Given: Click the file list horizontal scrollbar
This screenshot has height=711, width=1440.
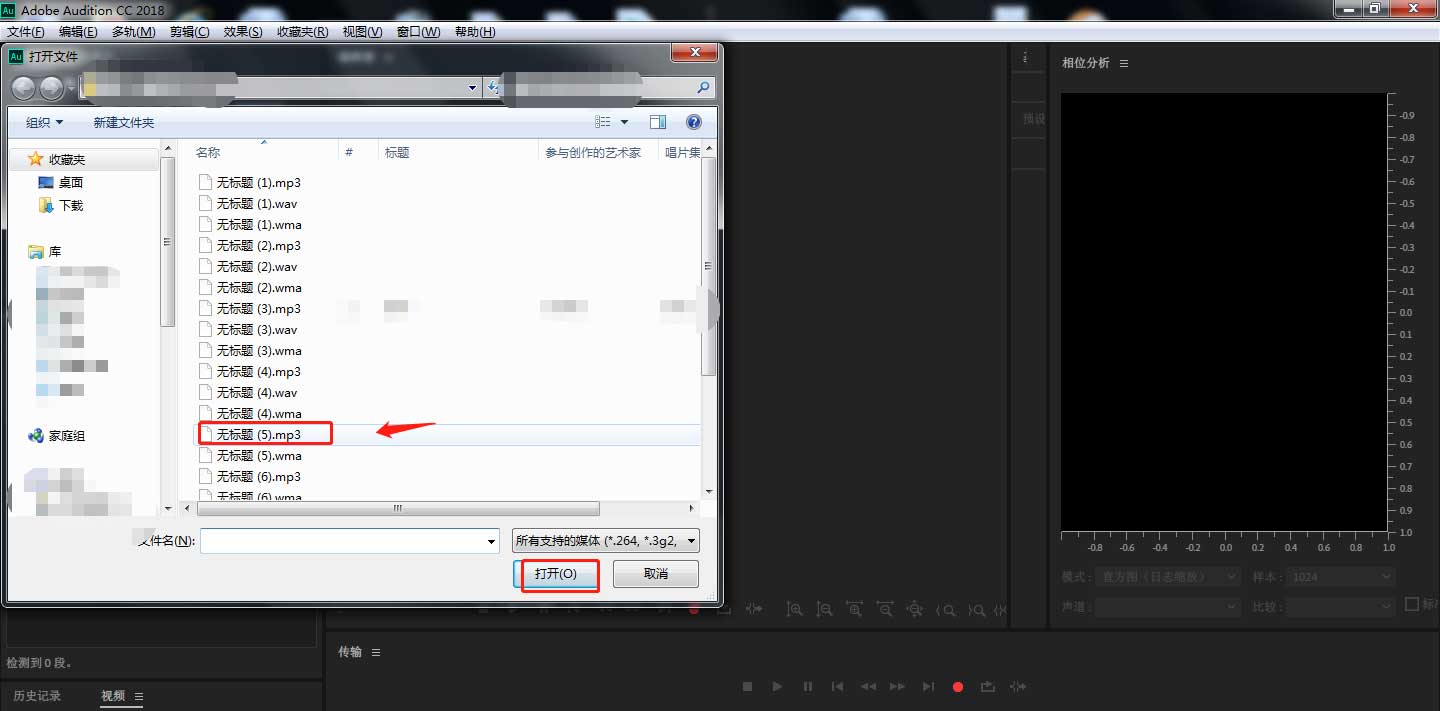Looking at the screenshot, I should [x=397, y=509].
